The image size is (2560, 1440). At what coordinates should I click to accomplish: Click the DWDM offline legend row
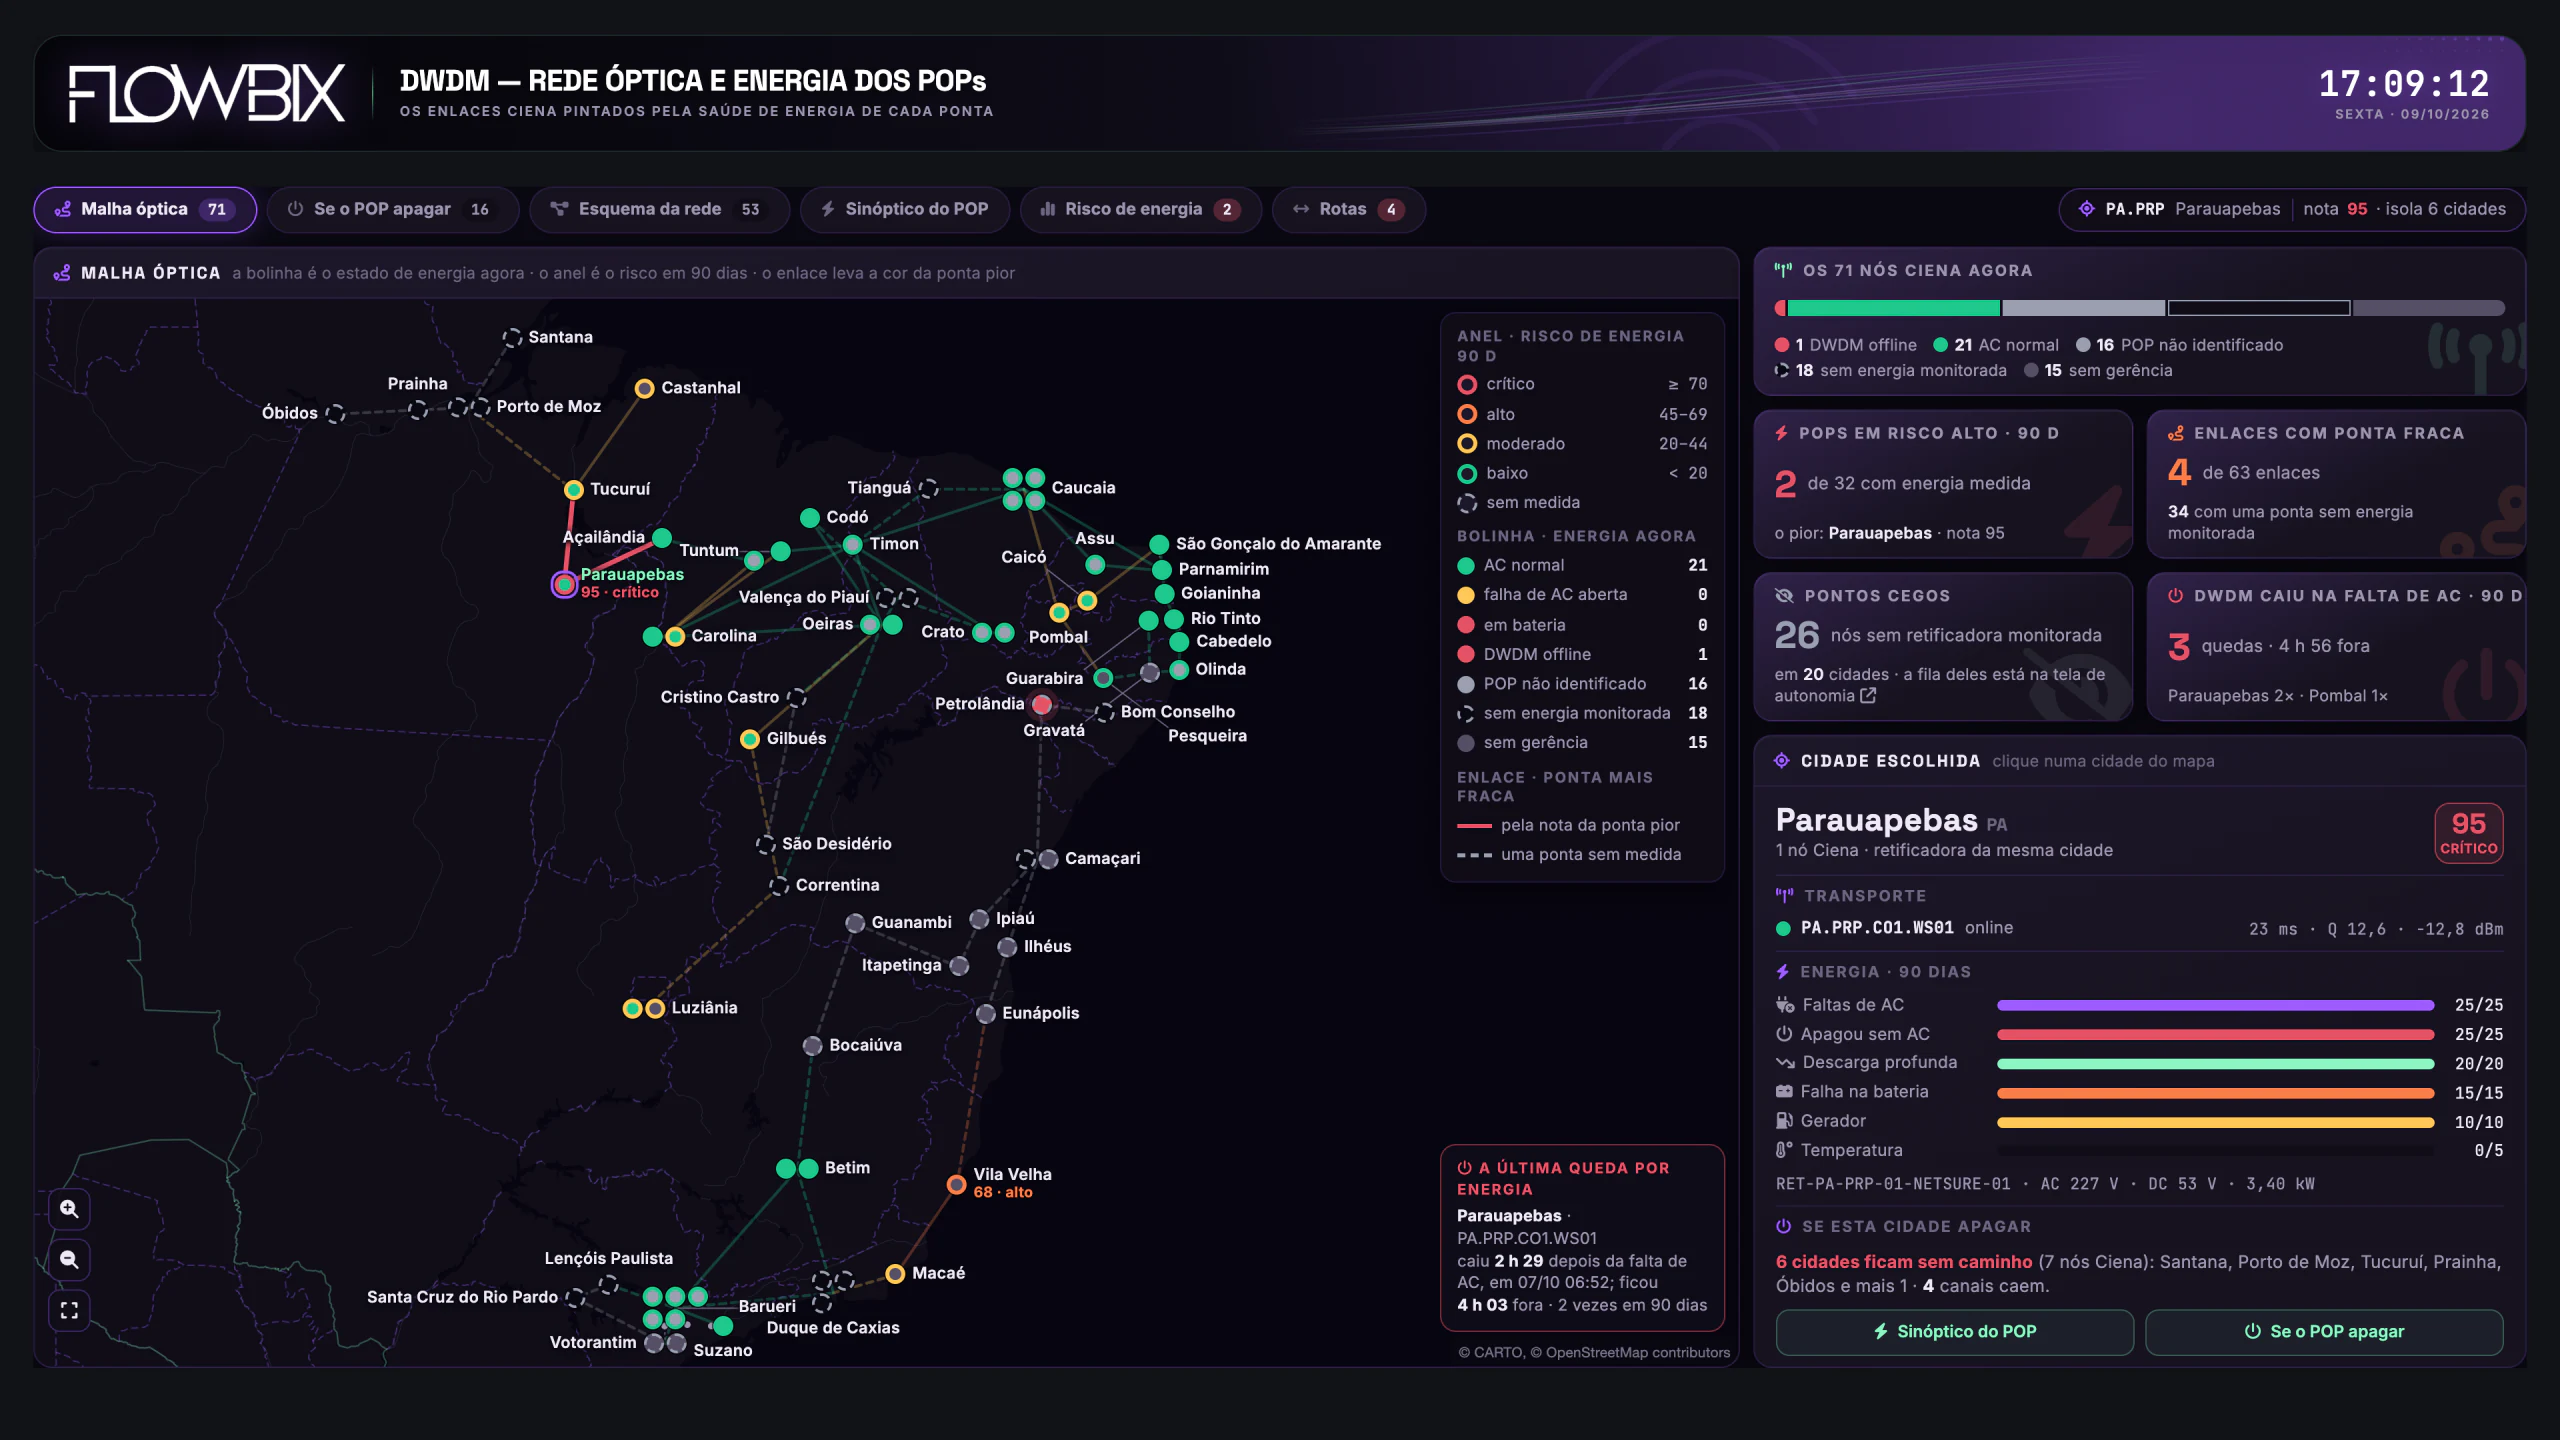tap(1582, 654)
